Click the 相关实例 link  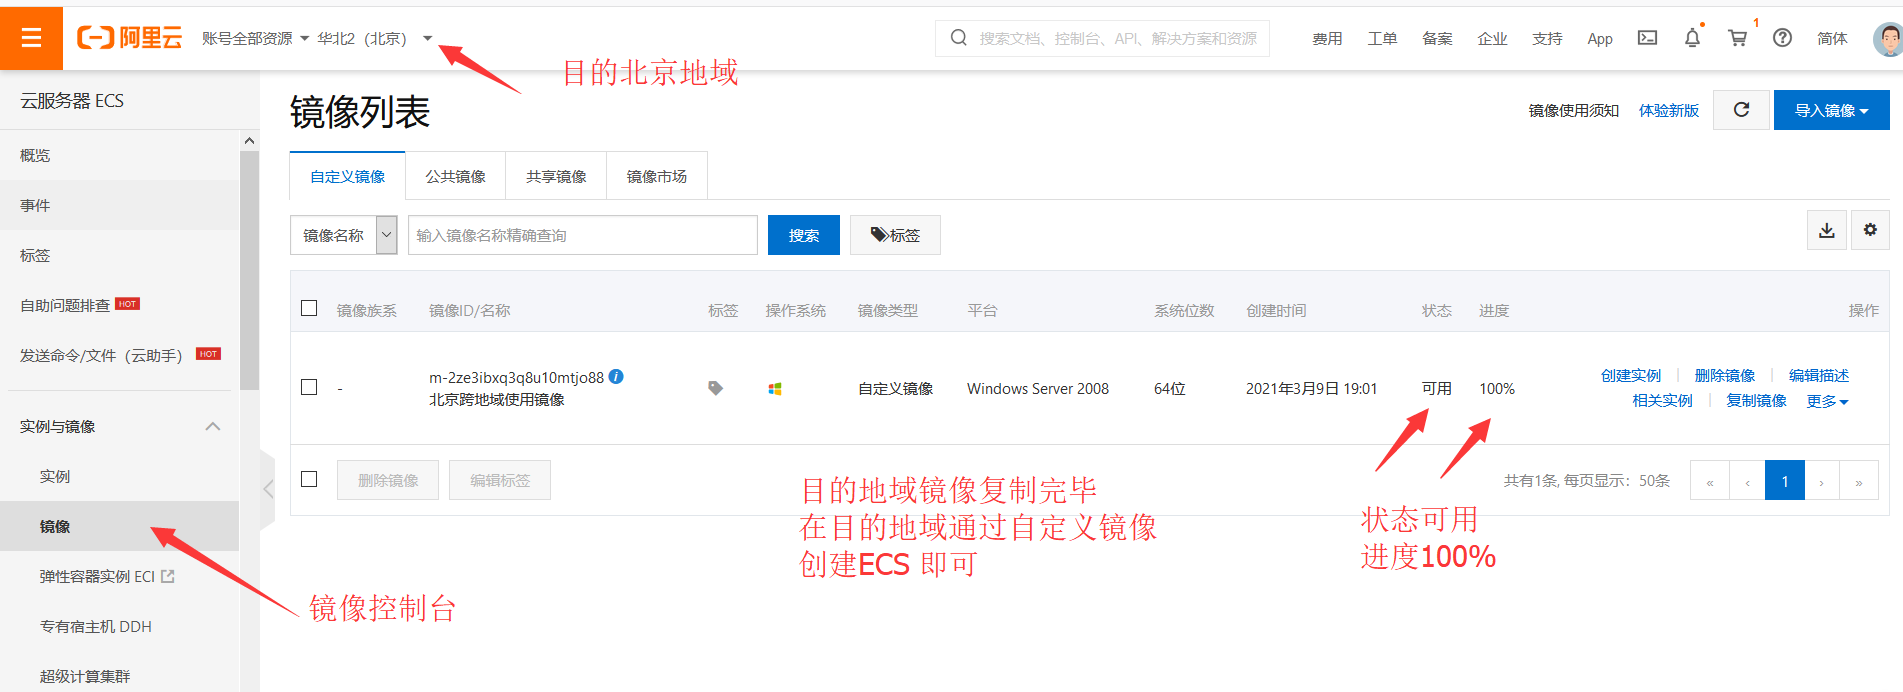click(x=1662, y=400)
